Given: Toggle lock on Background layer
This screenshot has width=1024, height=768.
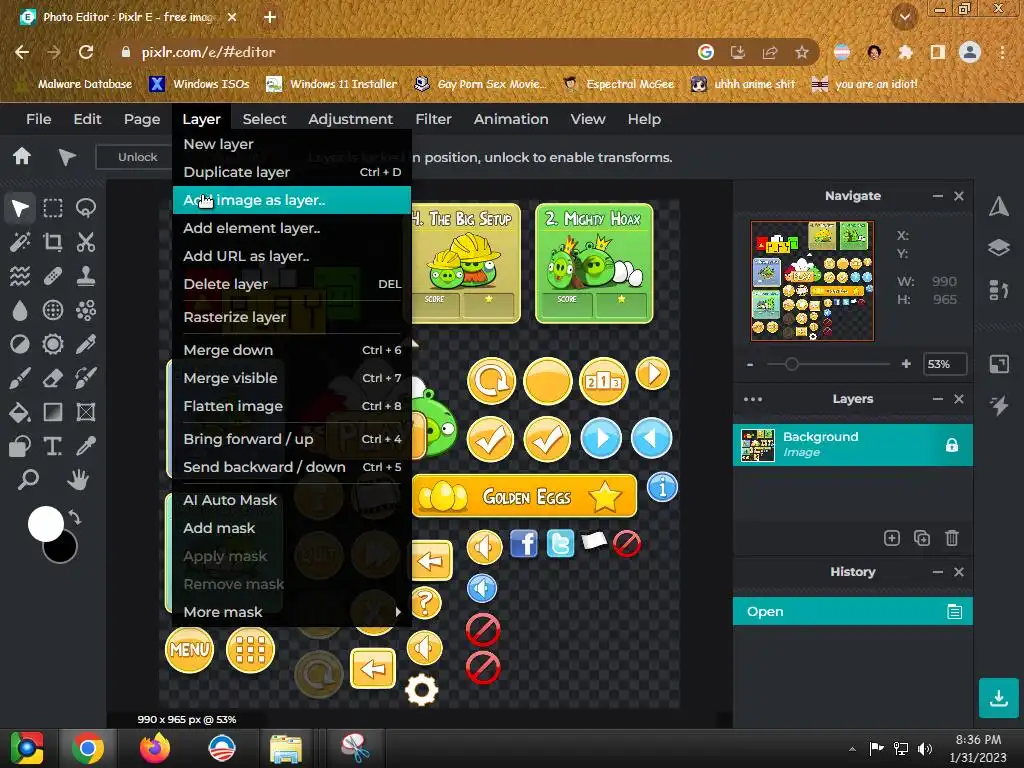Looking at the screenshot, I should [952, 445].
